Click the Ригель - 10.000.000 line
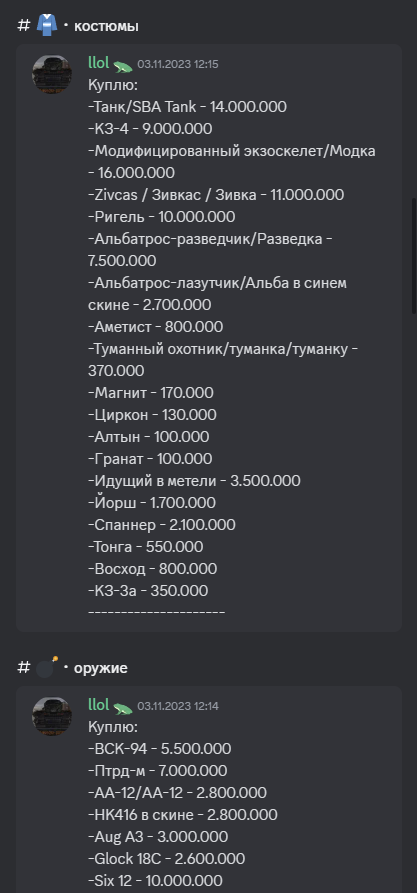The width and height of the screenshot is (417, 893). click(162, 217)
